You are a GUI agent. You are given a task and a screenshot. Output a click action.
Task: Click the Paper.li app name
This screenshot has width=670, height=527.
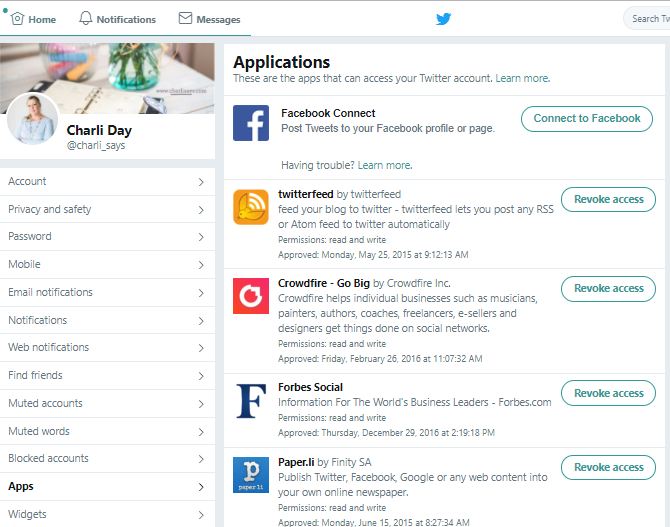(x=296, y=462)
